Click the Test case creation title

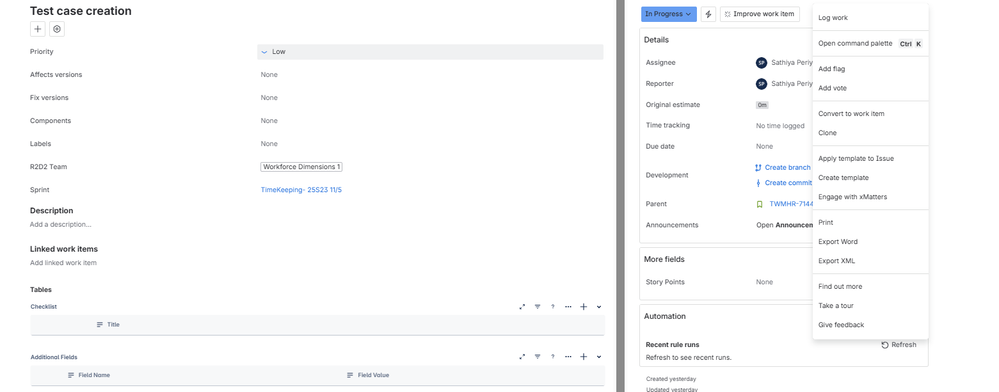81,11
